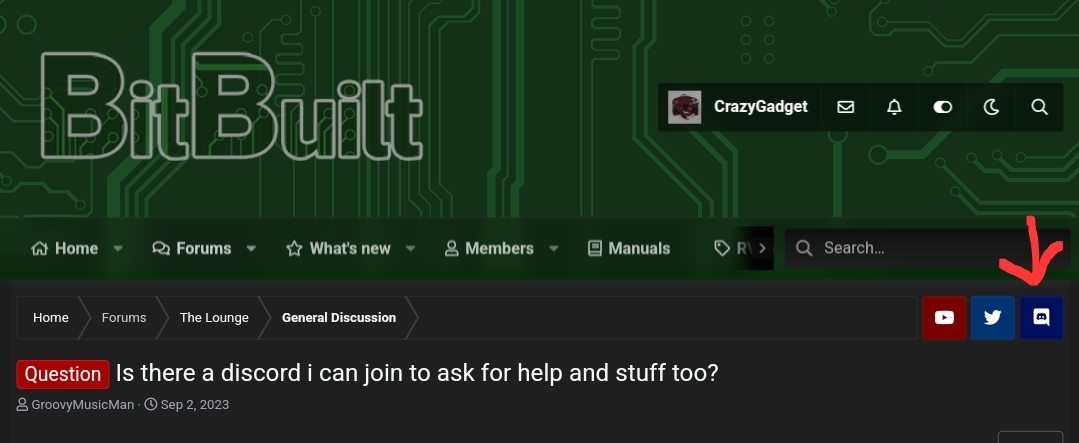Open the inbox envelope icon
1079x443 pixels.
[846, 107]
